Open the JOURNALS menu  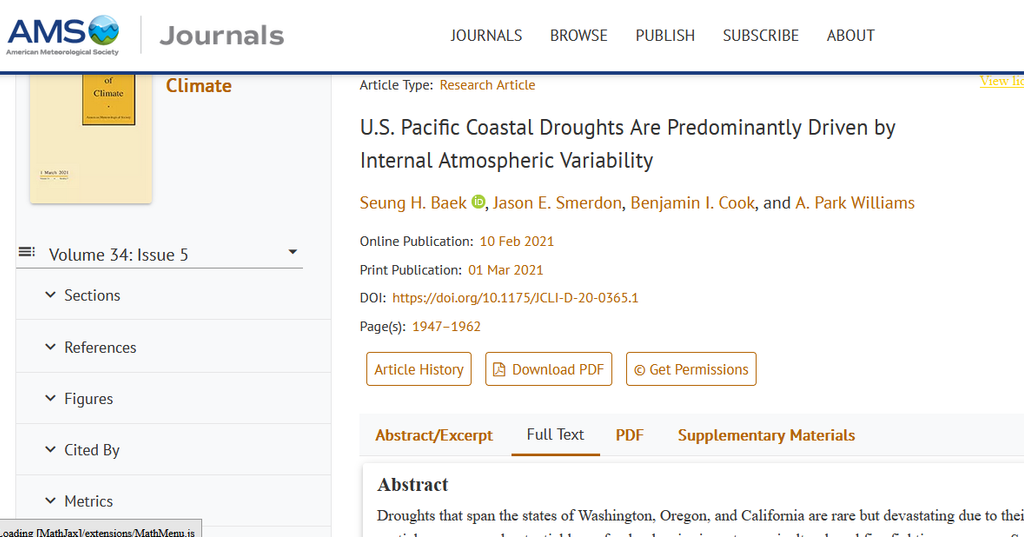pyautogui.click(x=486, y=35)
